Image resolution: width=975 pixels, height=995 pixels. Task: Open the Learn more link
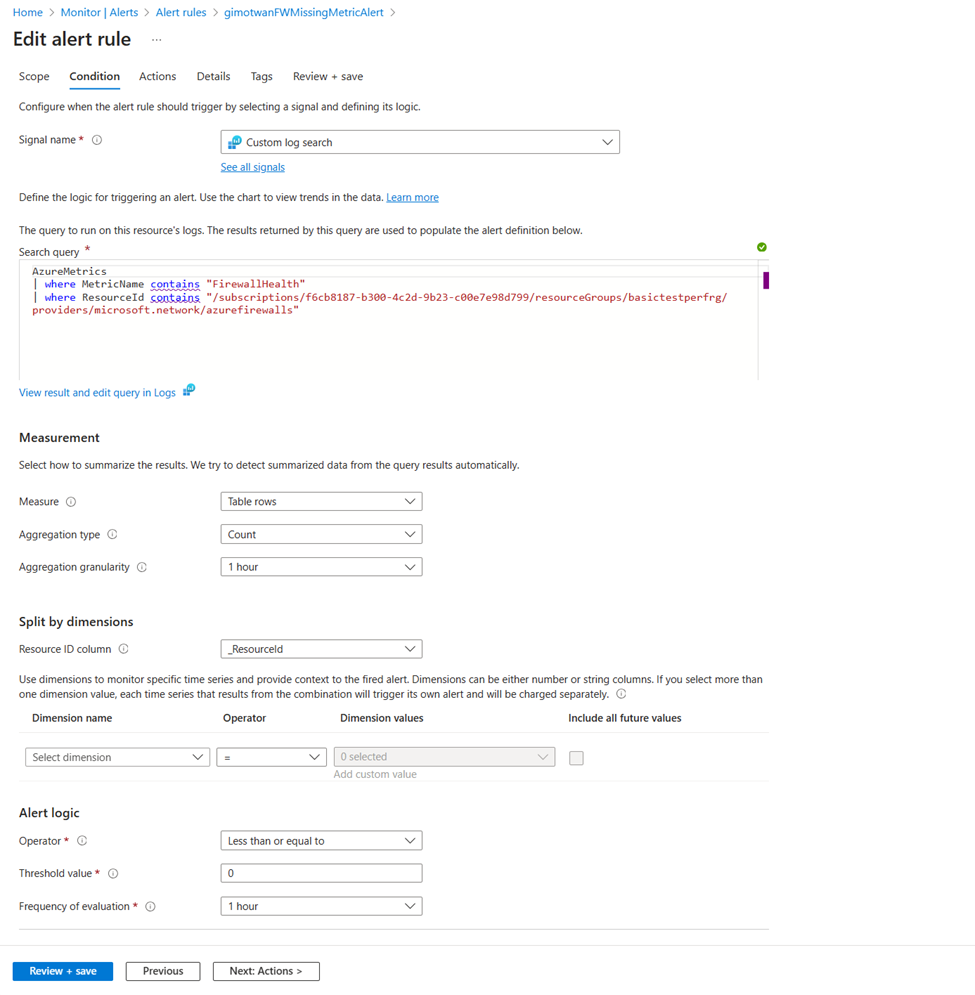[x=413, y=197]
